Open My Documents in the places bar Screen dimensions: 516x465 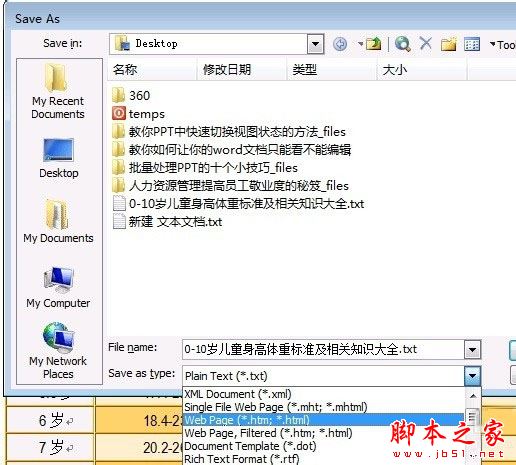pyautogui.click(x=58, y=221)
